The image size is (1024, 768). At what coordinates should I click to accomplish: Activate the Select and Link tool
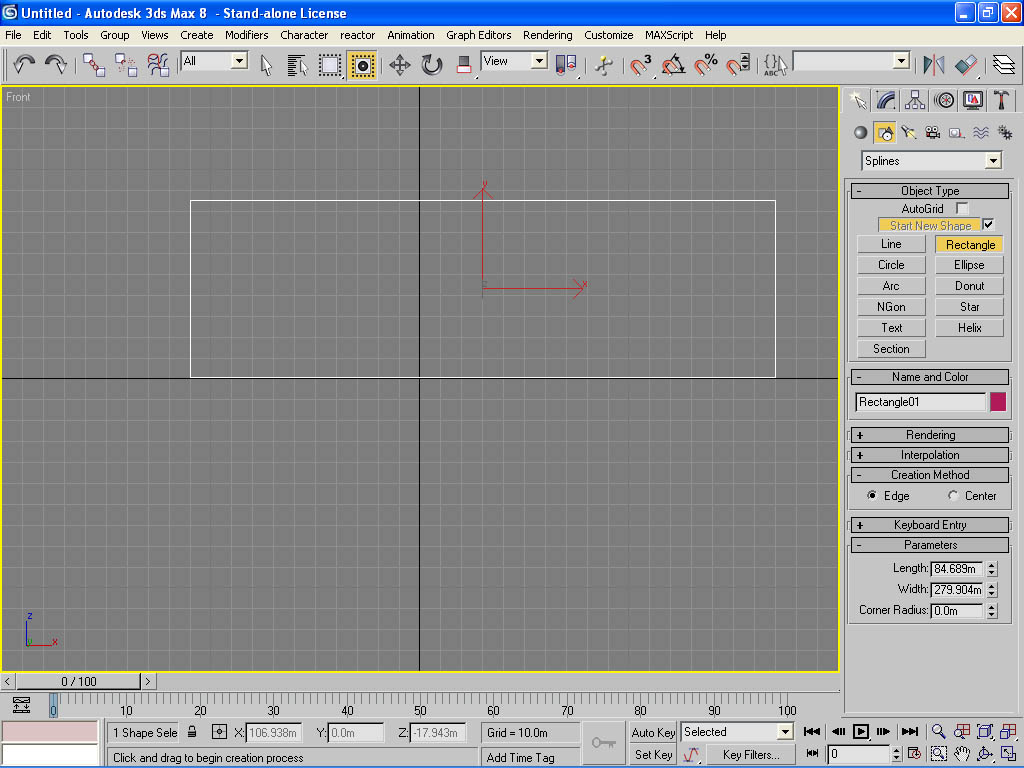coord(94,64)
